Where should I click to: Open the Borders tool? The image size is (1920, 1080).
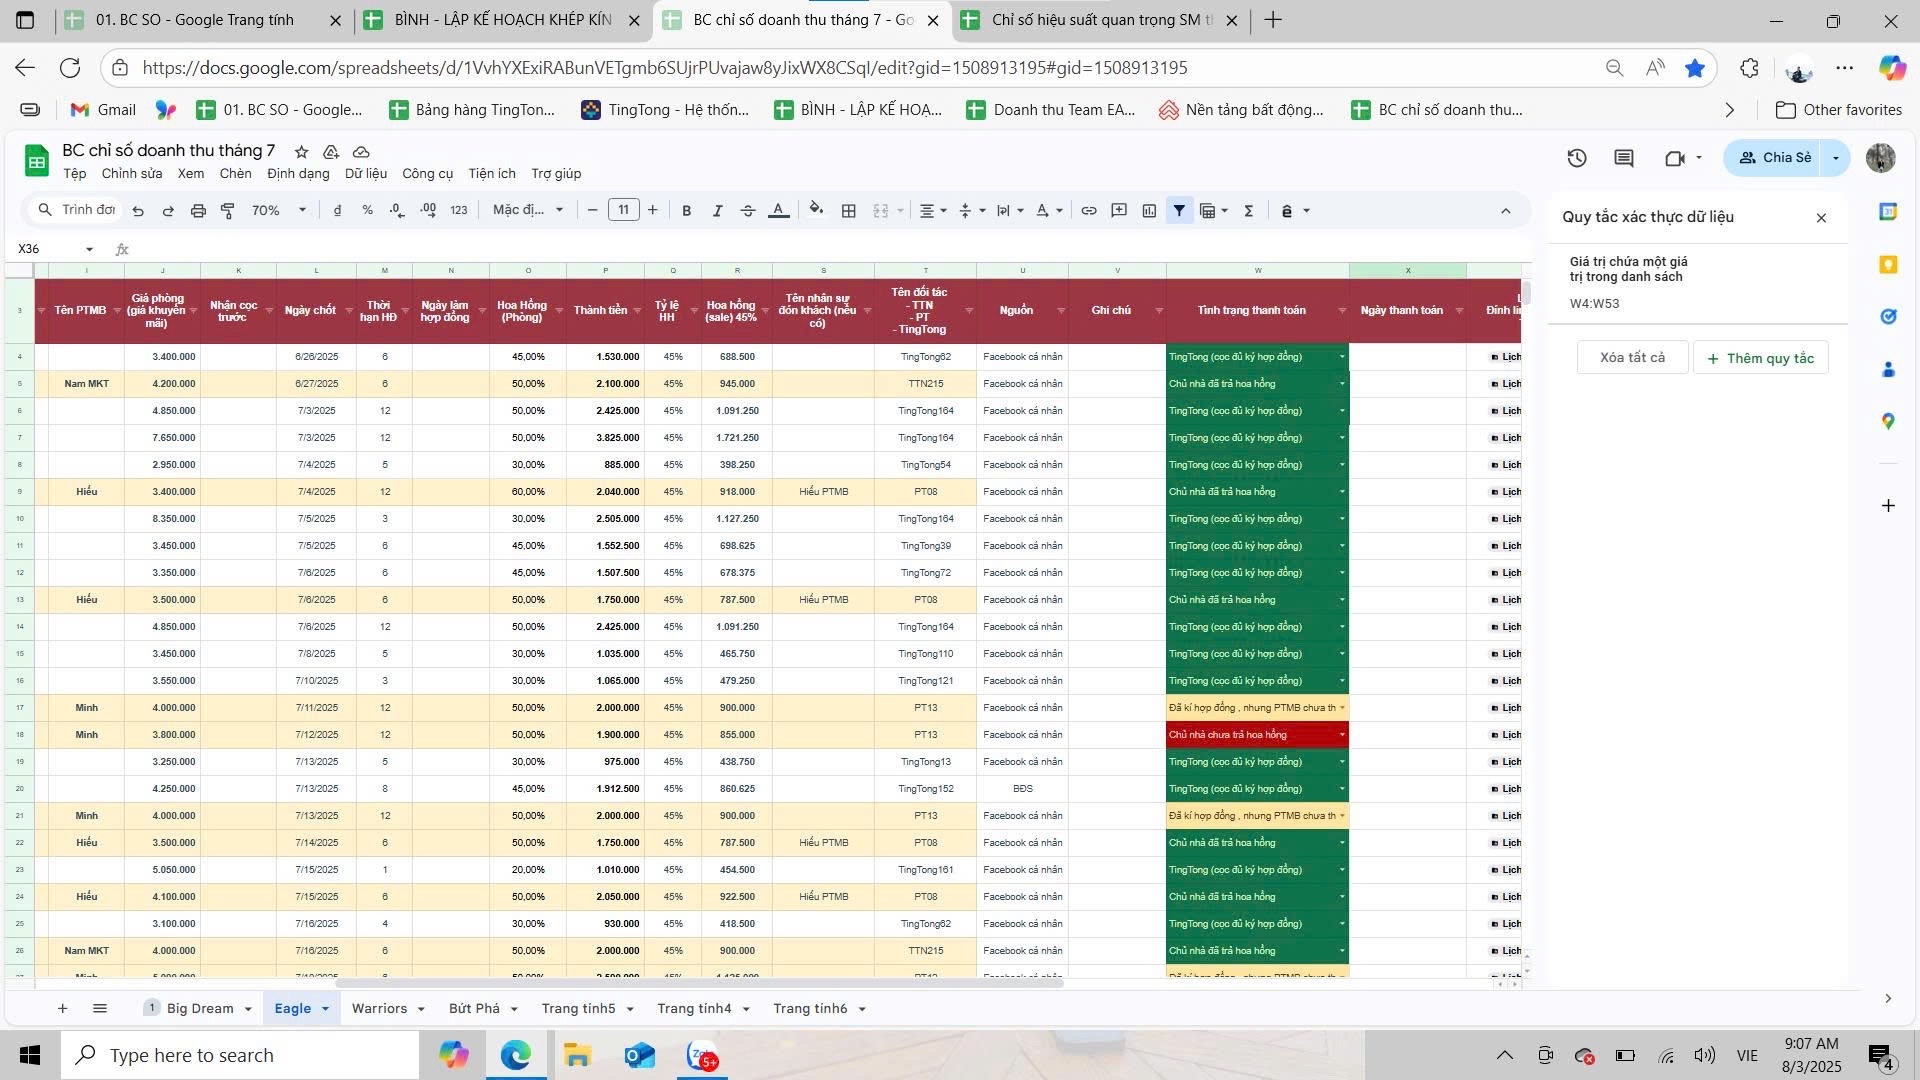(849, 211)
